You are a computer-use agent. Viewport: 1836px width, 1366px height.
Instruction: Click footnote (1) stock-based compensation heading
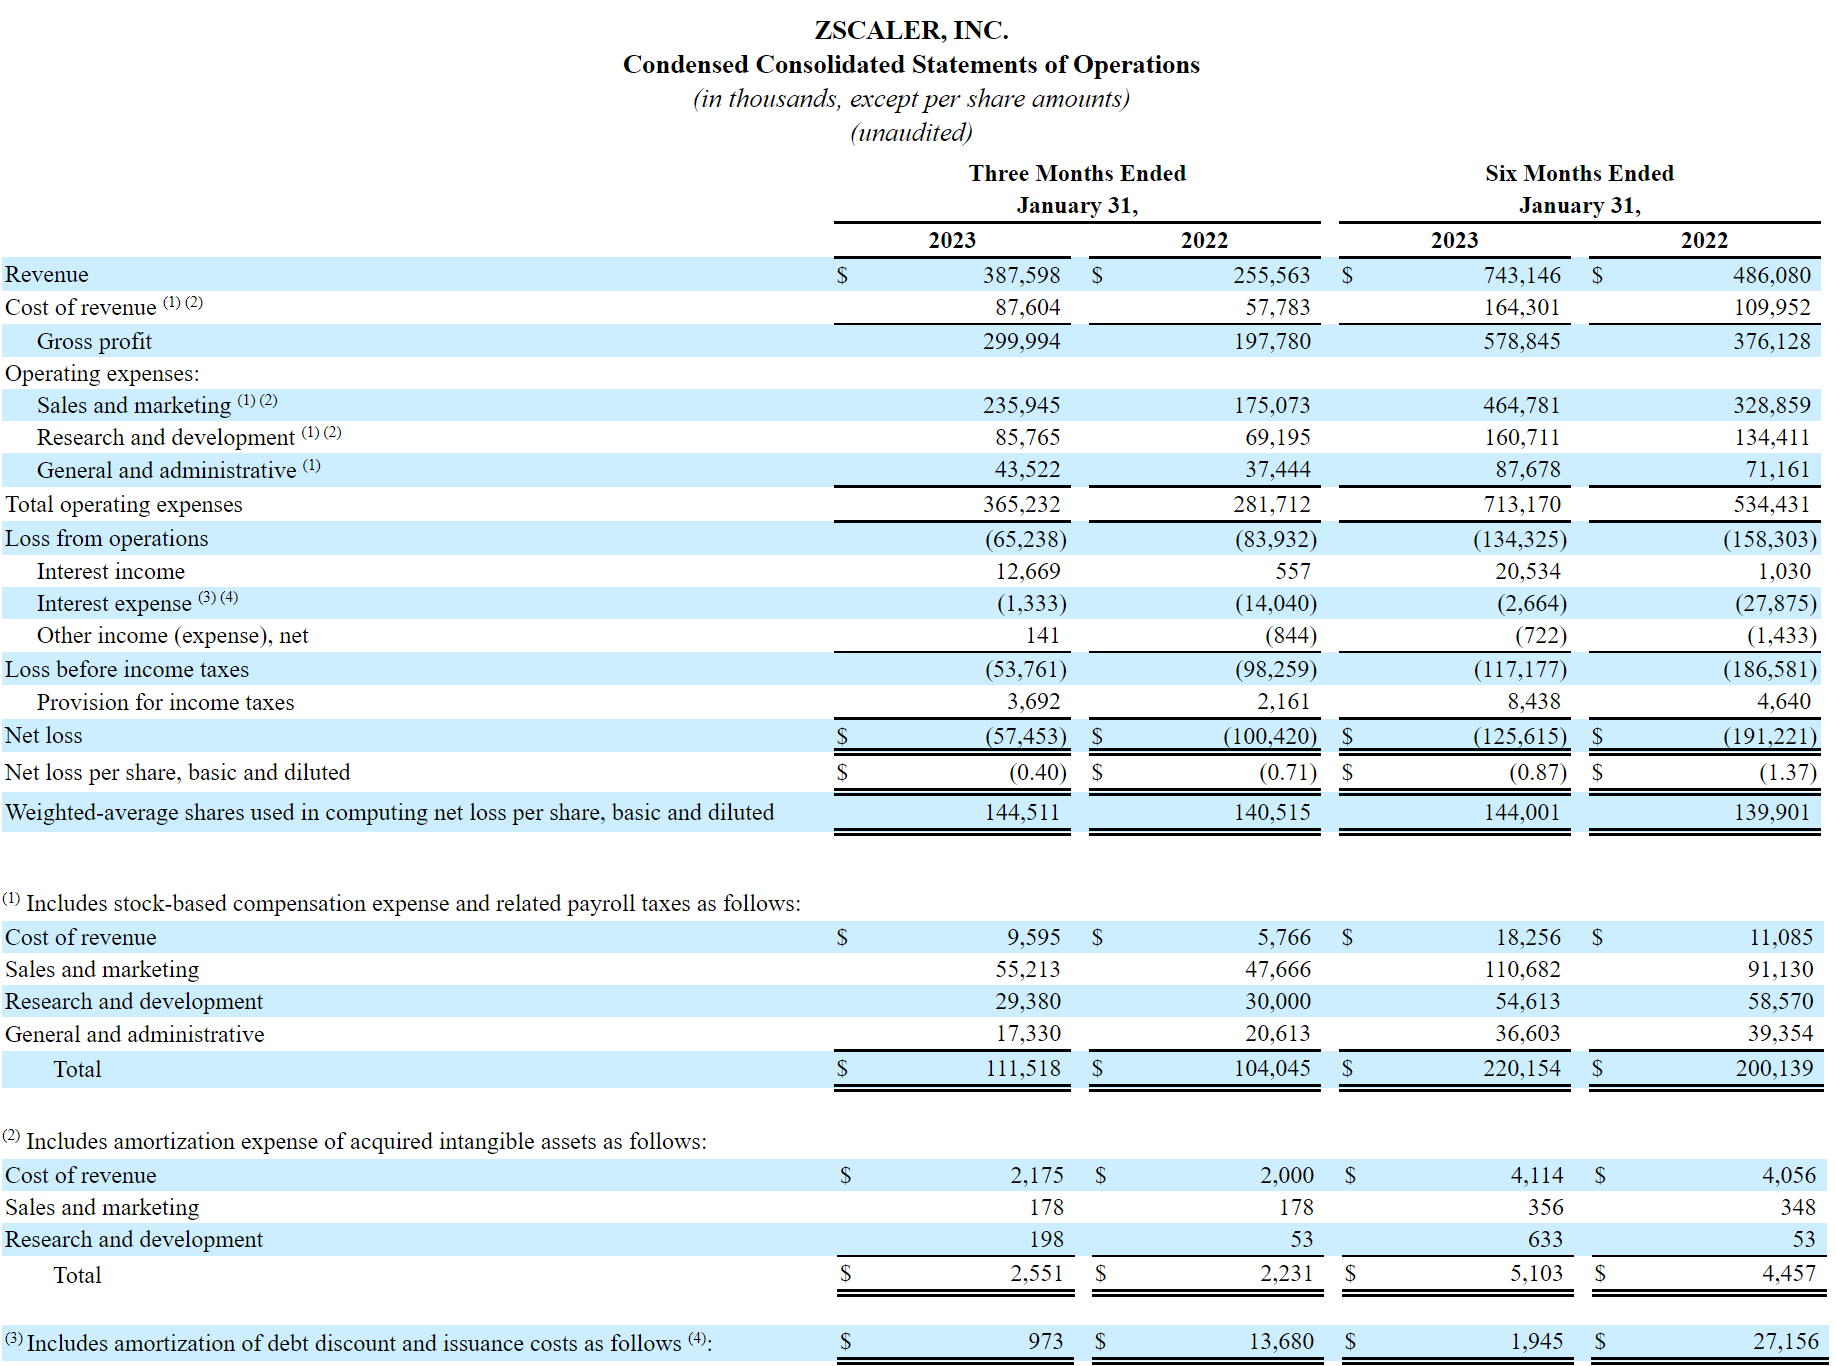pyautogui.click(x=402, y=902)
